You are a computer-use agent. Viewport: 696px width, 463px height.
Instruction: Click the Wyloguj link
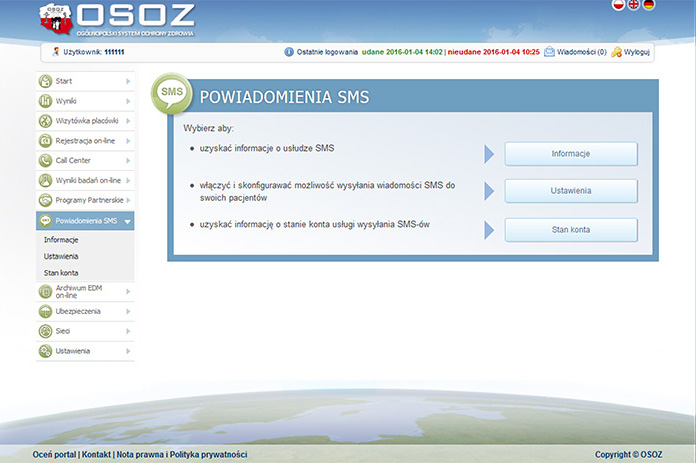pyautogui.click(x=637, y=52)
